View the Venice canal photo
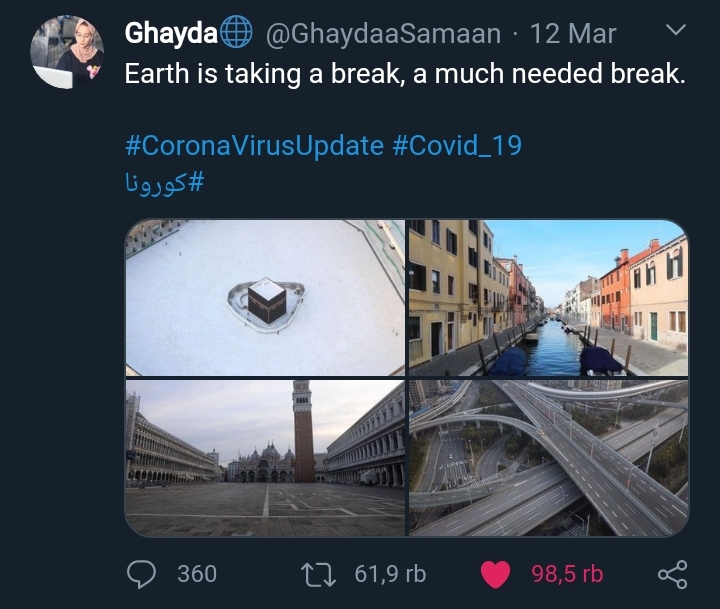720x609 pixels. click(x=549, y=298)
